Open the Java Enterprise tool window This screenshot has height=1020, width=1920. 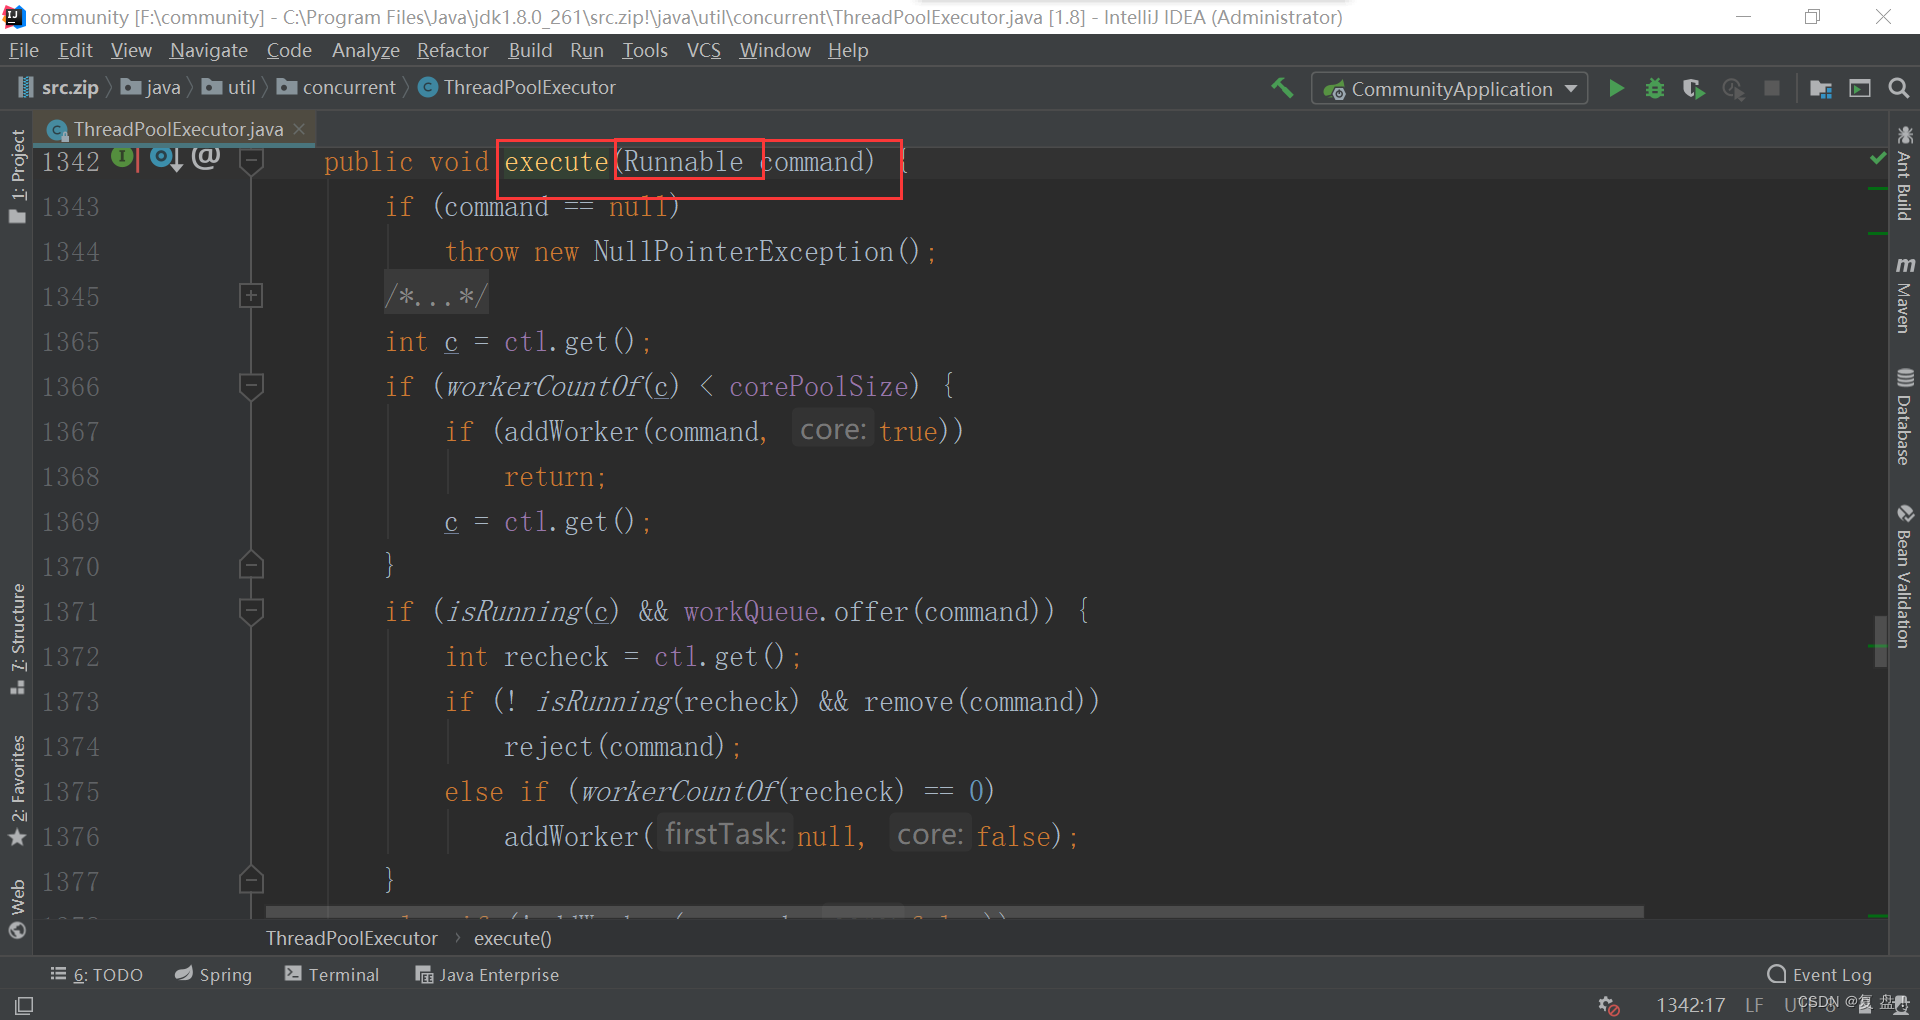pos(487,974)
